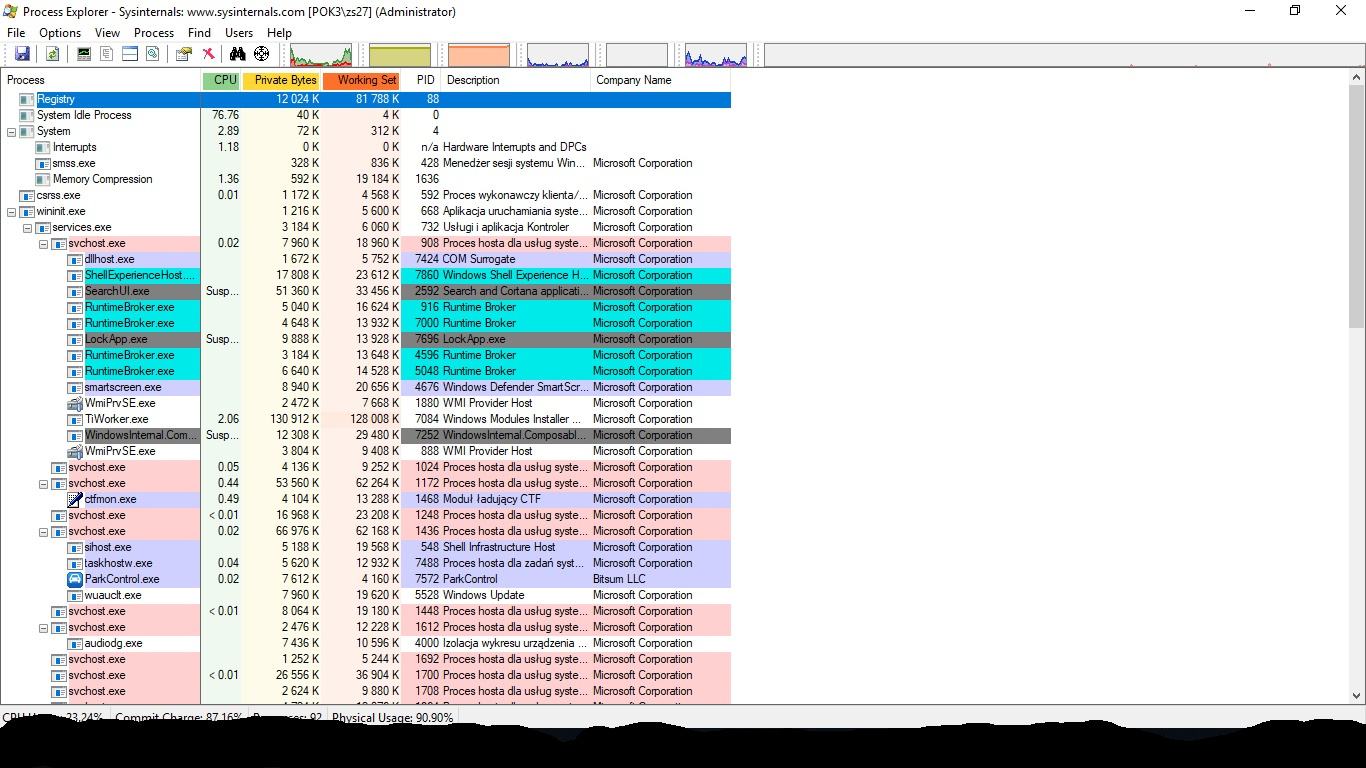Open the File menu
This screenshot has height=768, width=1366.
(16, 33)
